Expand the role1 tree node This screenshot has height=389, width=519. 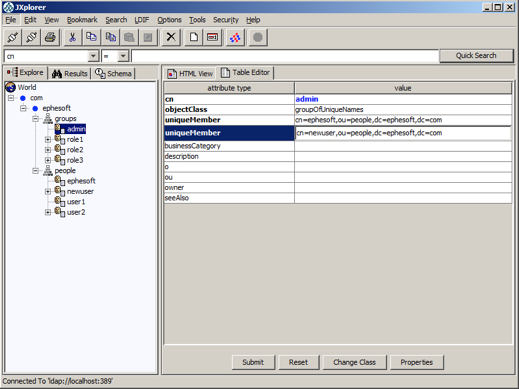point(48,139)
